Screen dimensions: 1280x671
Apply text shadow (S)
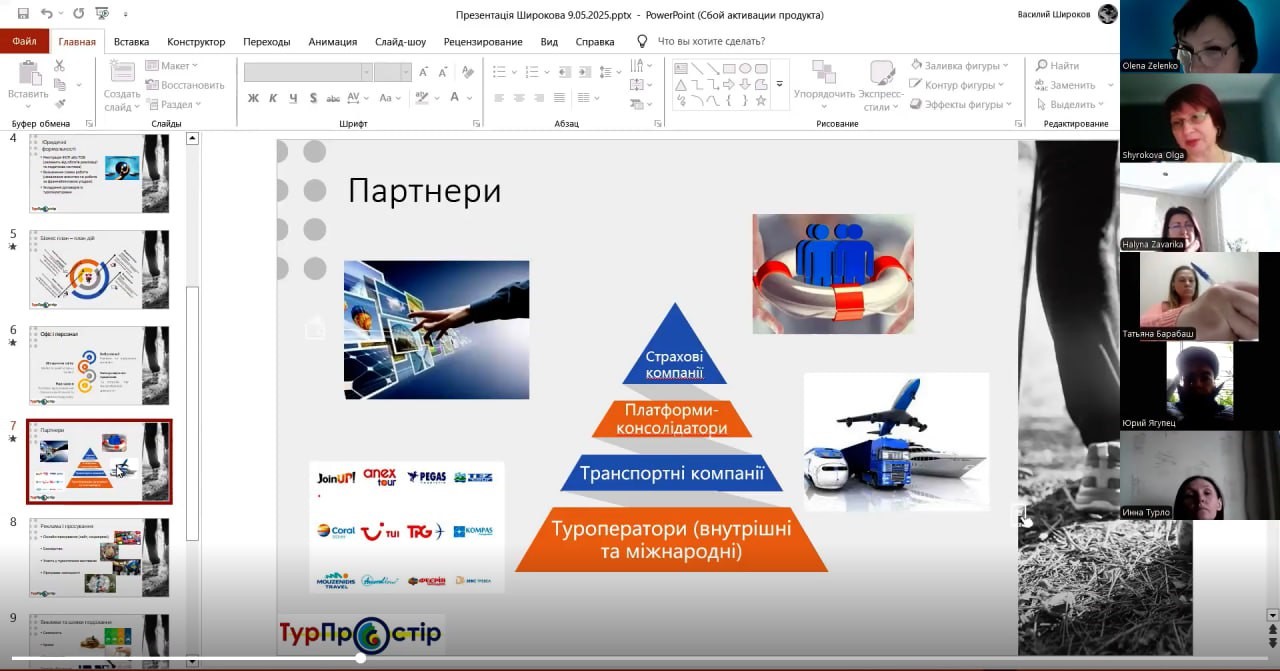[x=314, y=98]
